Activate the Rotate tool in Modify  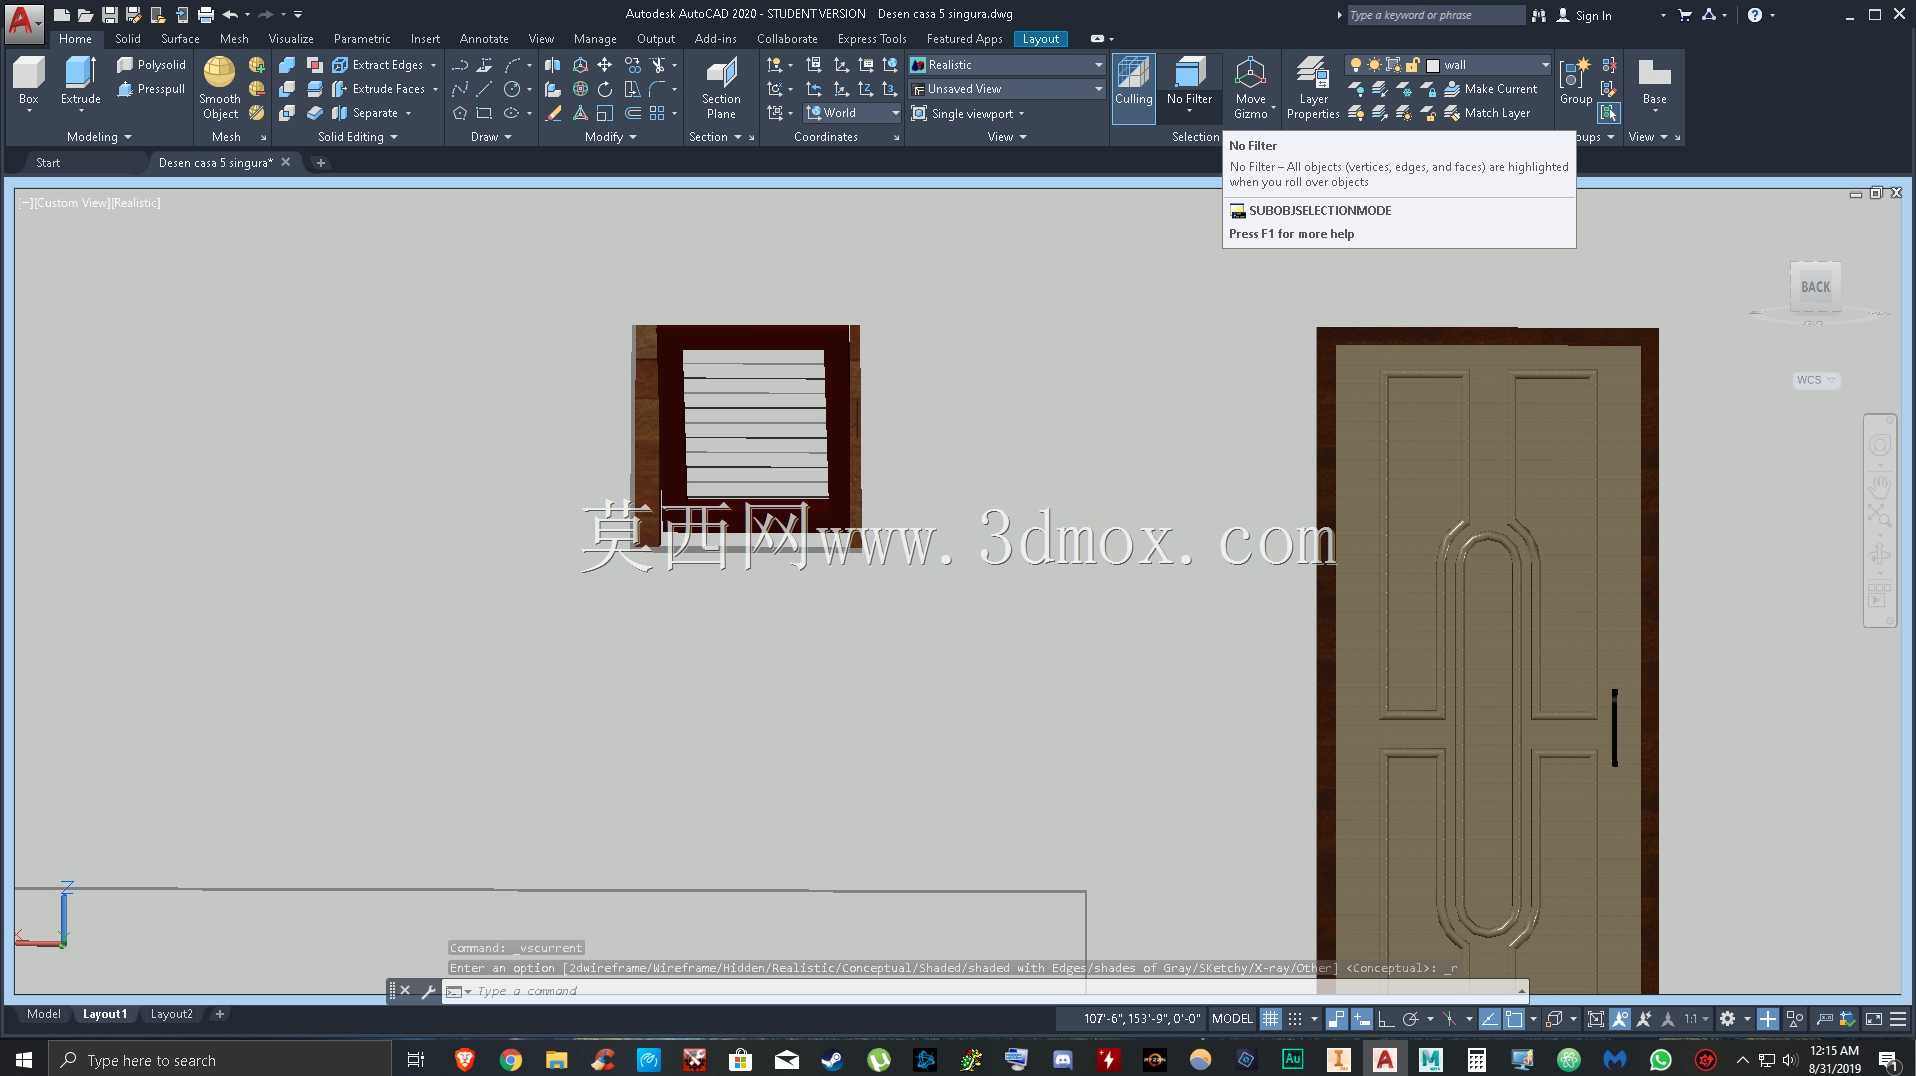tap(605, 89)
